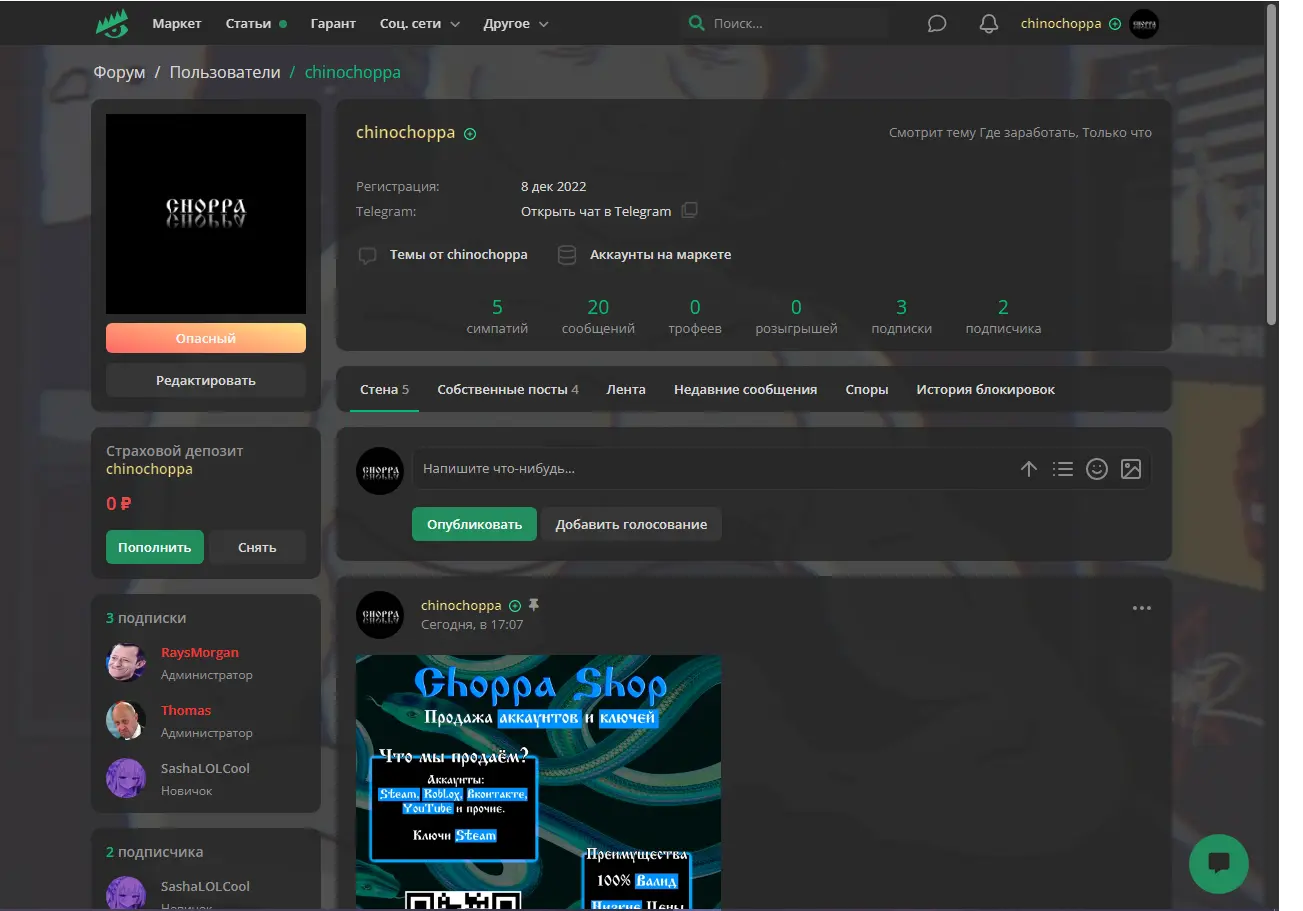
Task: Click Открыть чат в Telegram link
Action: pyautogui.click(x=596, y=211)
